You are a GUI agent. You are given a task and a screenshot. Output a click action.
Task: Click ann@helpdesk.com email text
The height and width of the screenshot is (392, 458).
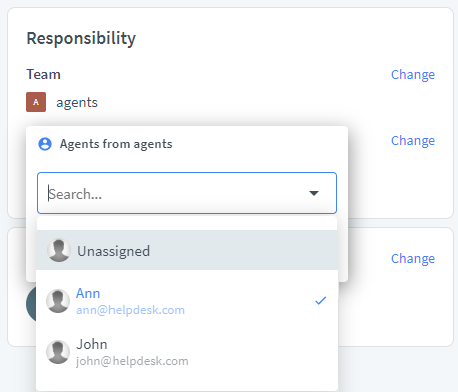pyautogui.click(x=130, y=310)
